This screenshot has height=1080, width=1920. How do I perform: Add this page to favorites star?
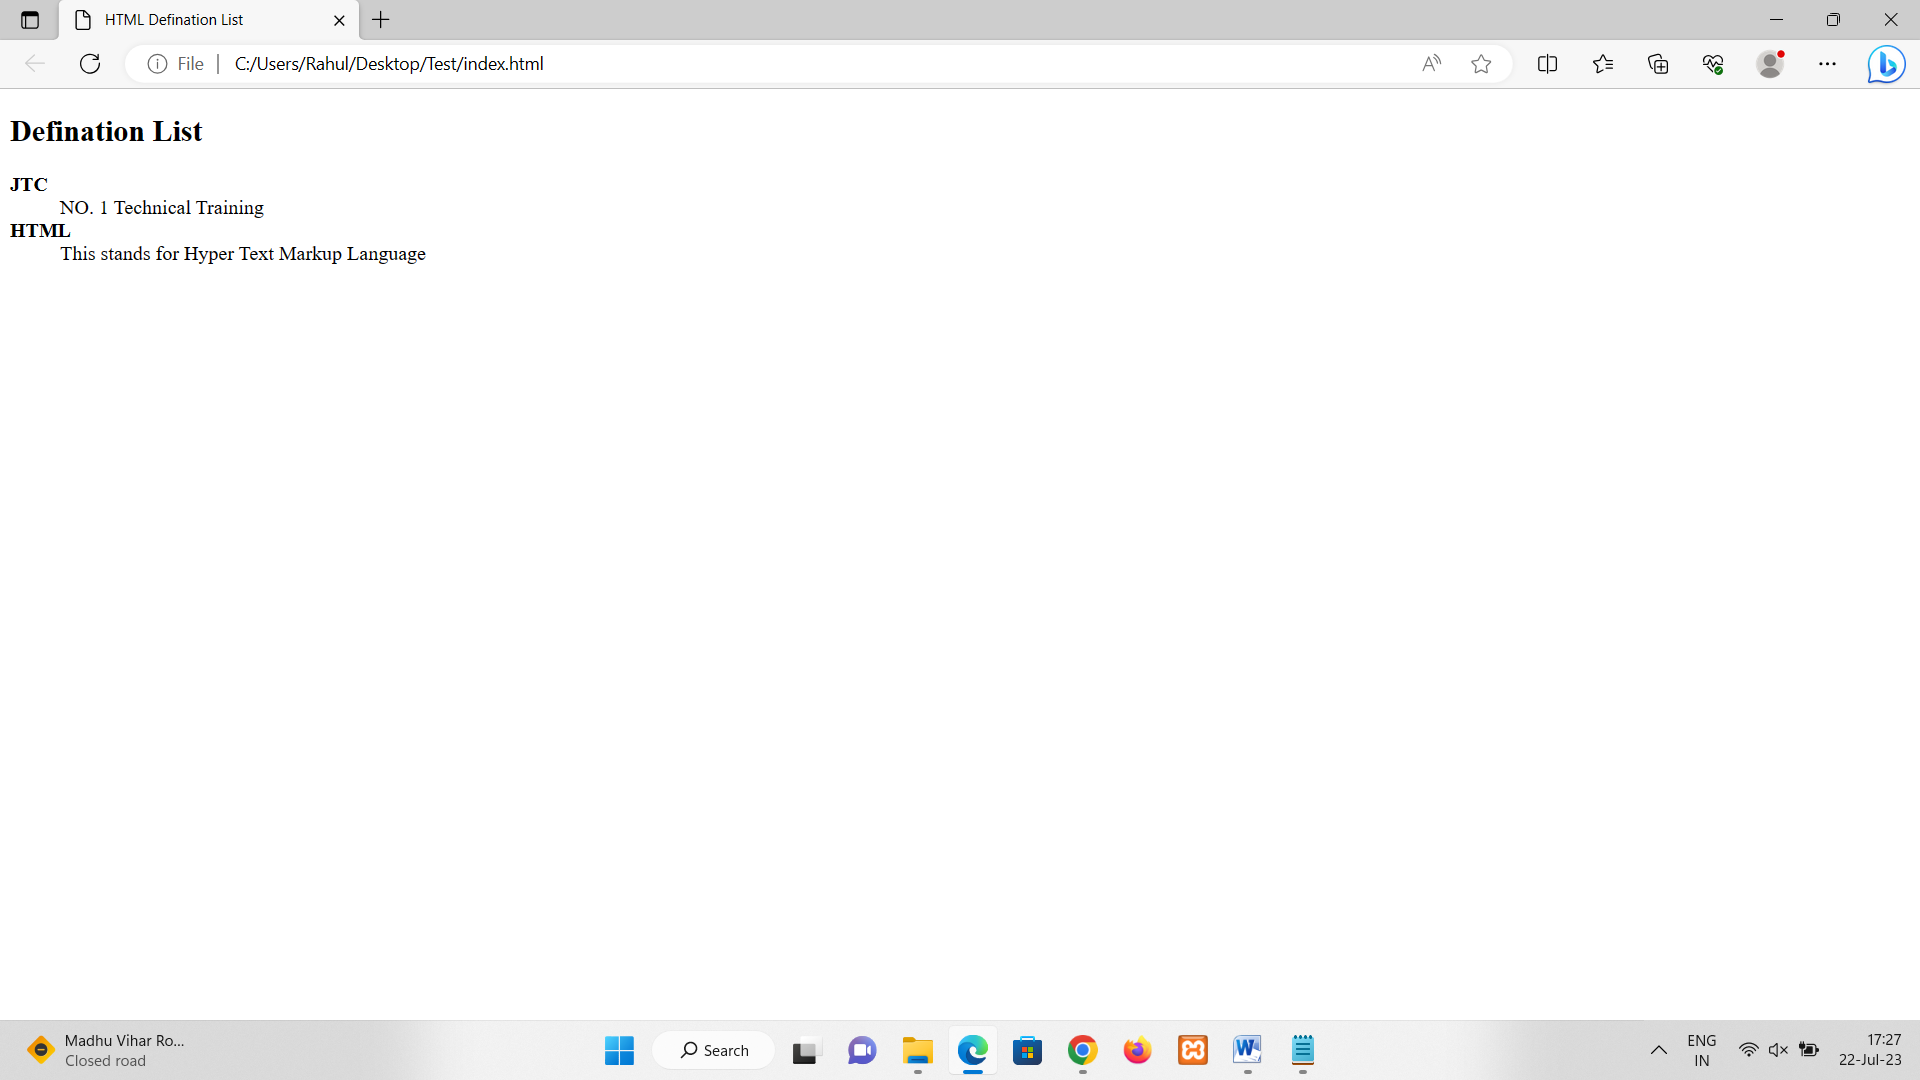point(1481,64)
